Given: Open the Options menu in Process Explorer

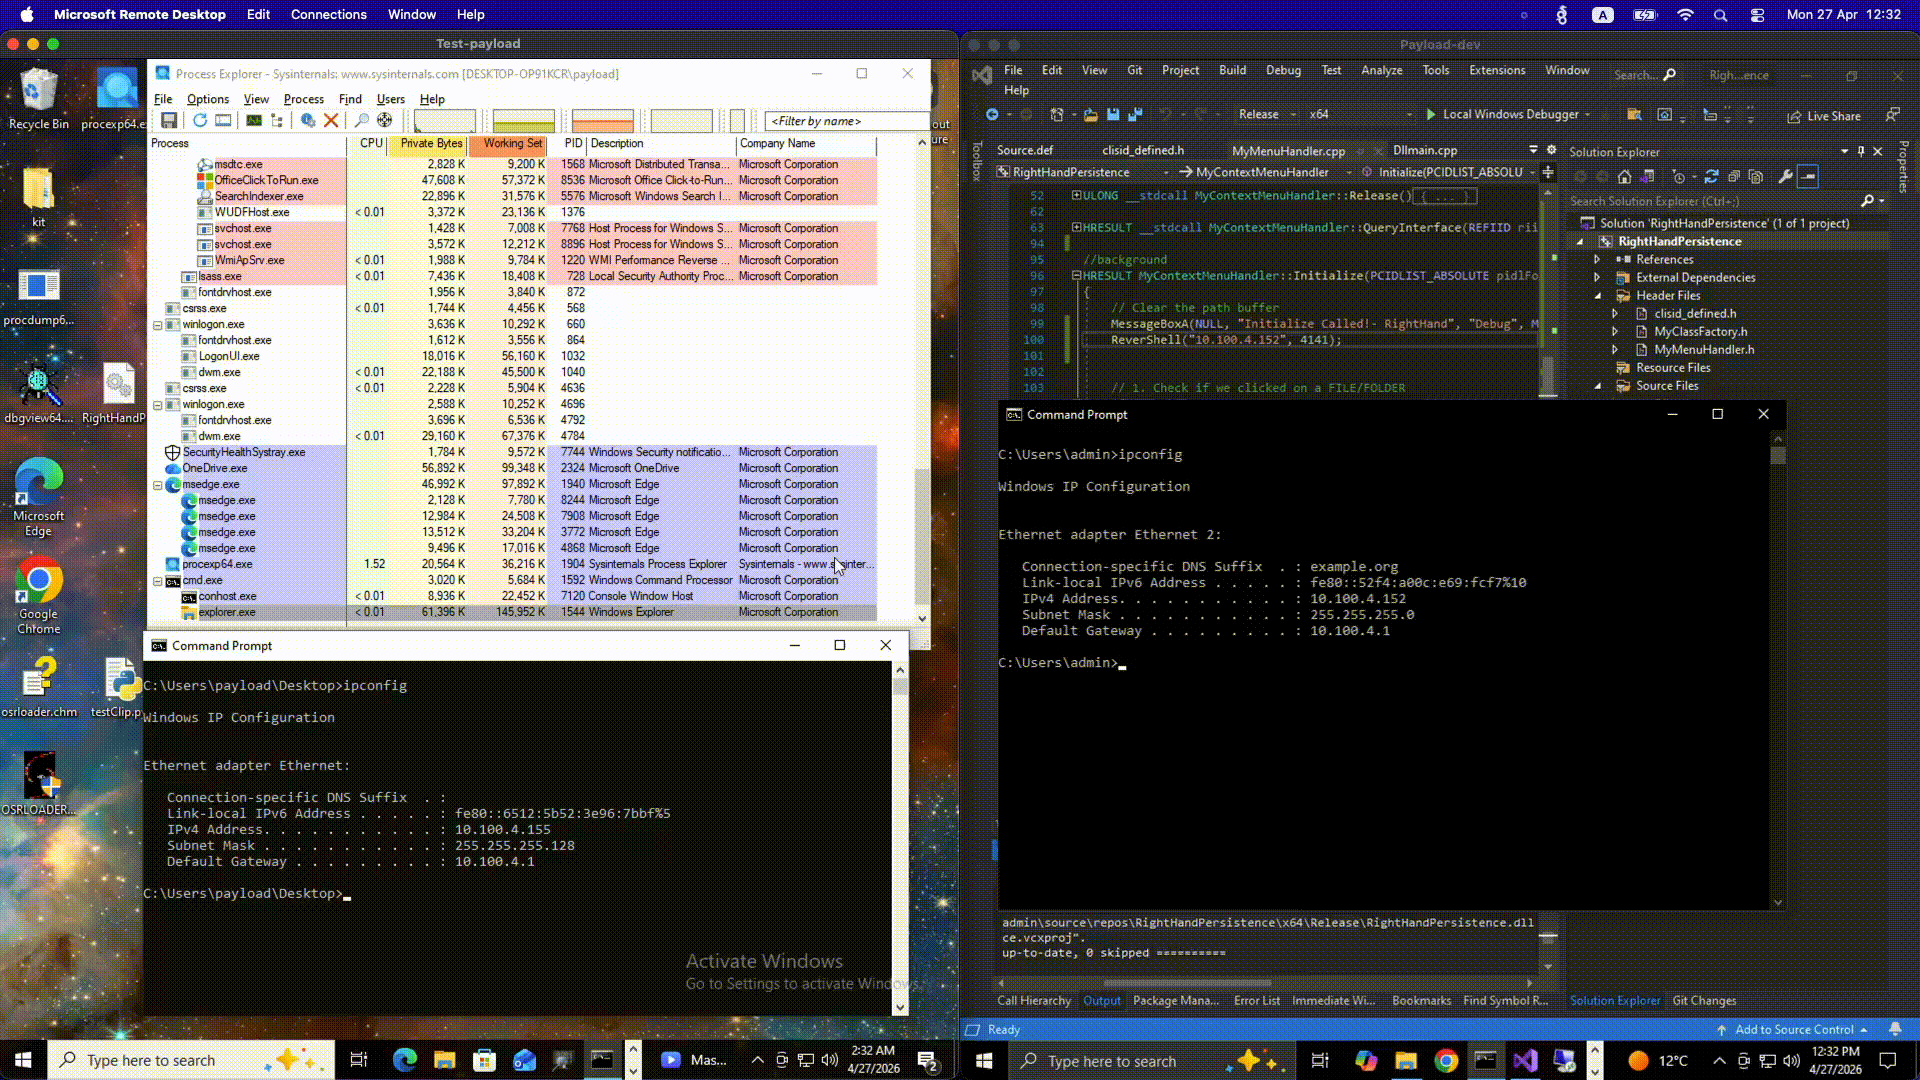Looking at the screenshot, I should [207, 99].
